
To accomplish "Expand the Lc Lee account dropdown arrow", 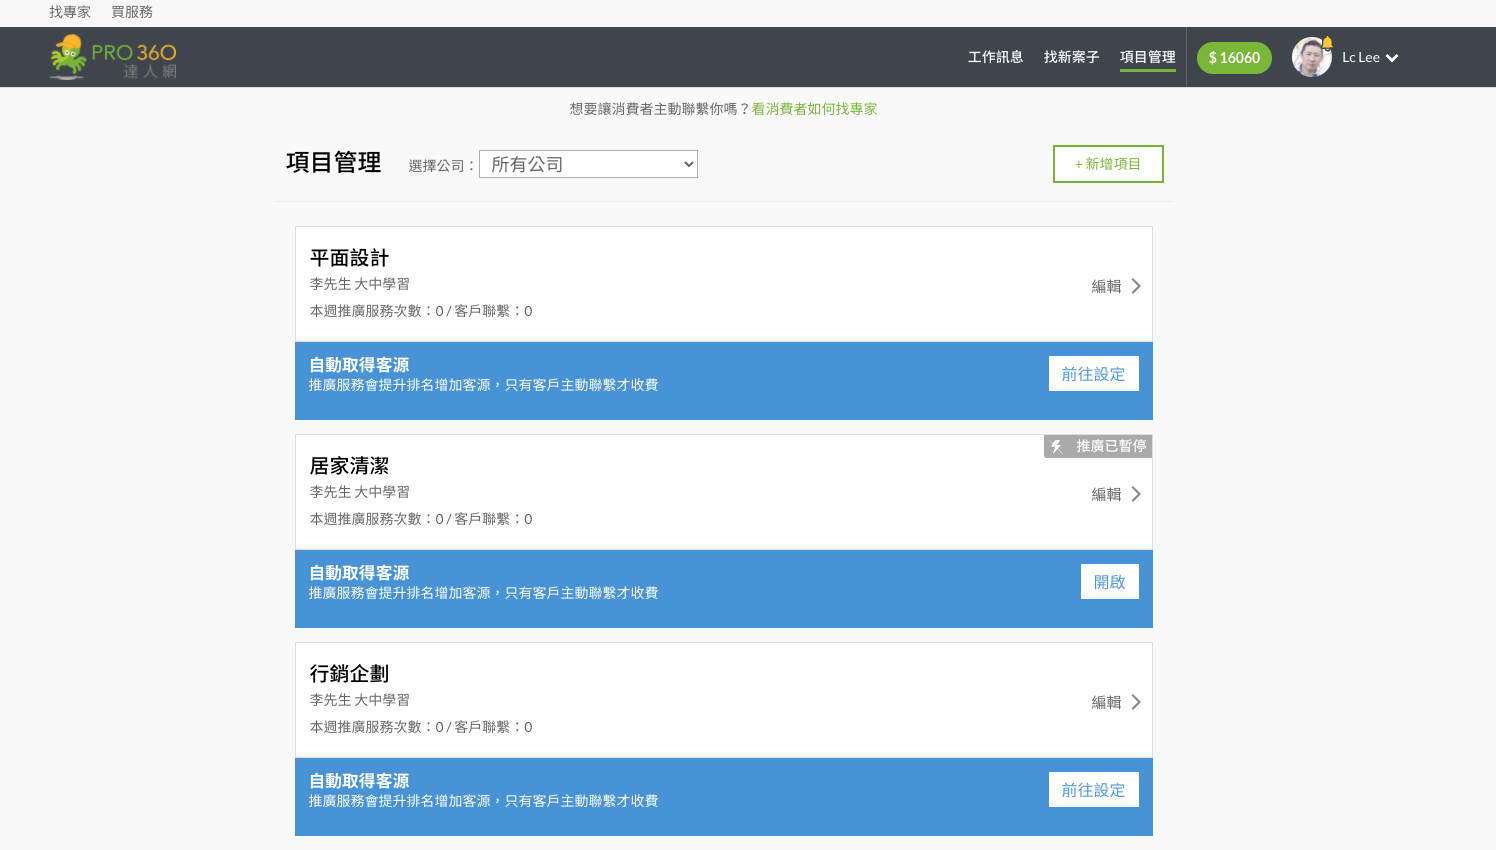I will [1392, 58].
